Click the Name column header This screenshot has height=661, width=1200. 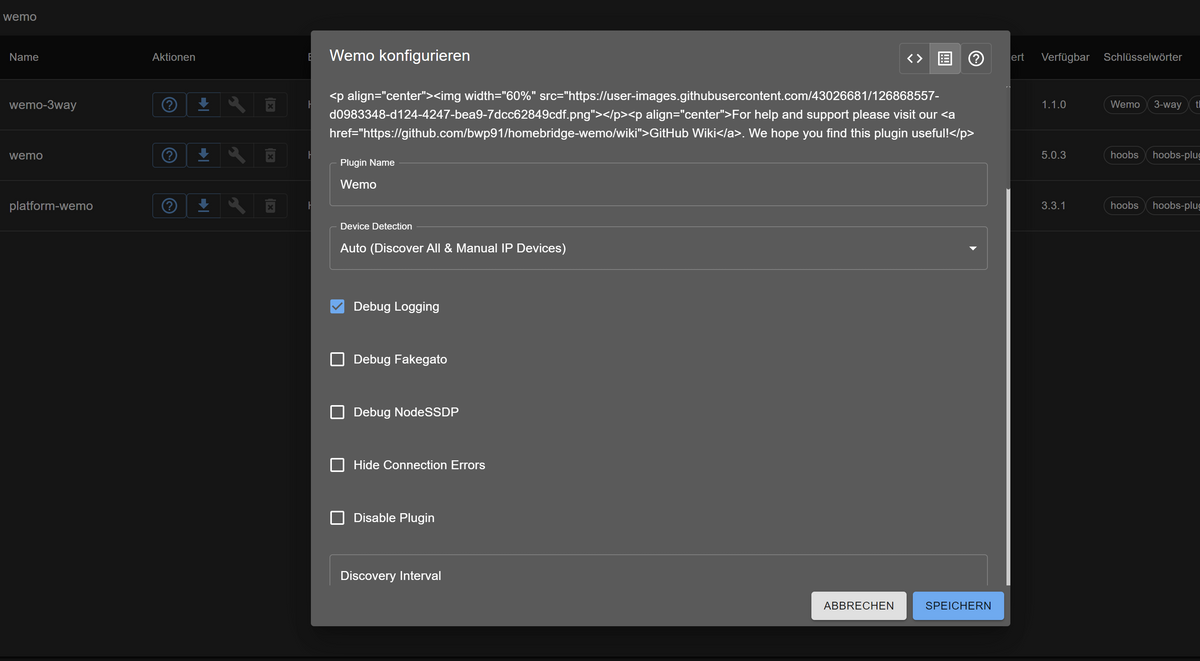24,57
